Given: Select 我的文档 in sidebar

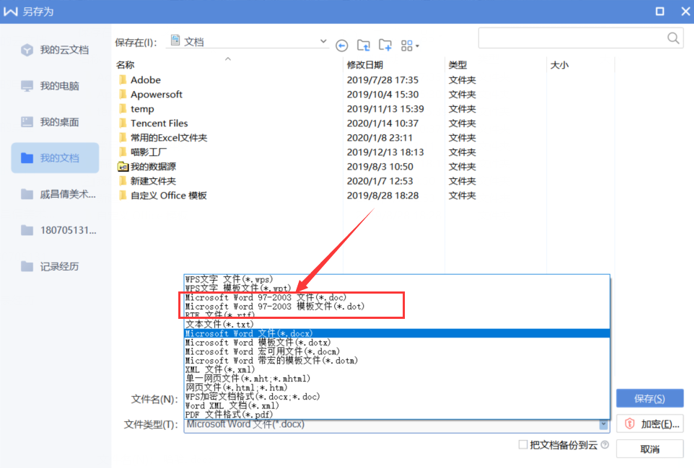Looking at the screenshot, I should 55,158.
